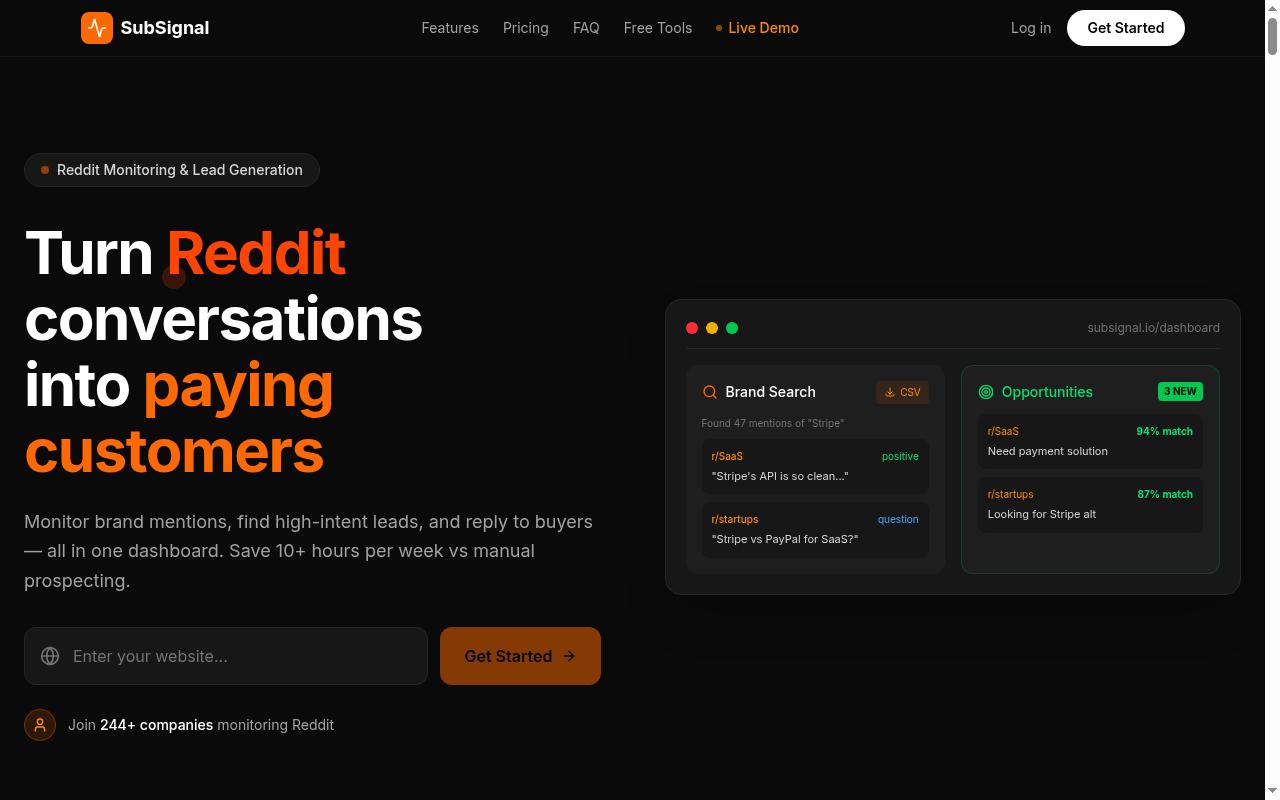Click r/startups label in Opportunities panel
Screen dimensions: 1280x800
(x=1011, y=494)
